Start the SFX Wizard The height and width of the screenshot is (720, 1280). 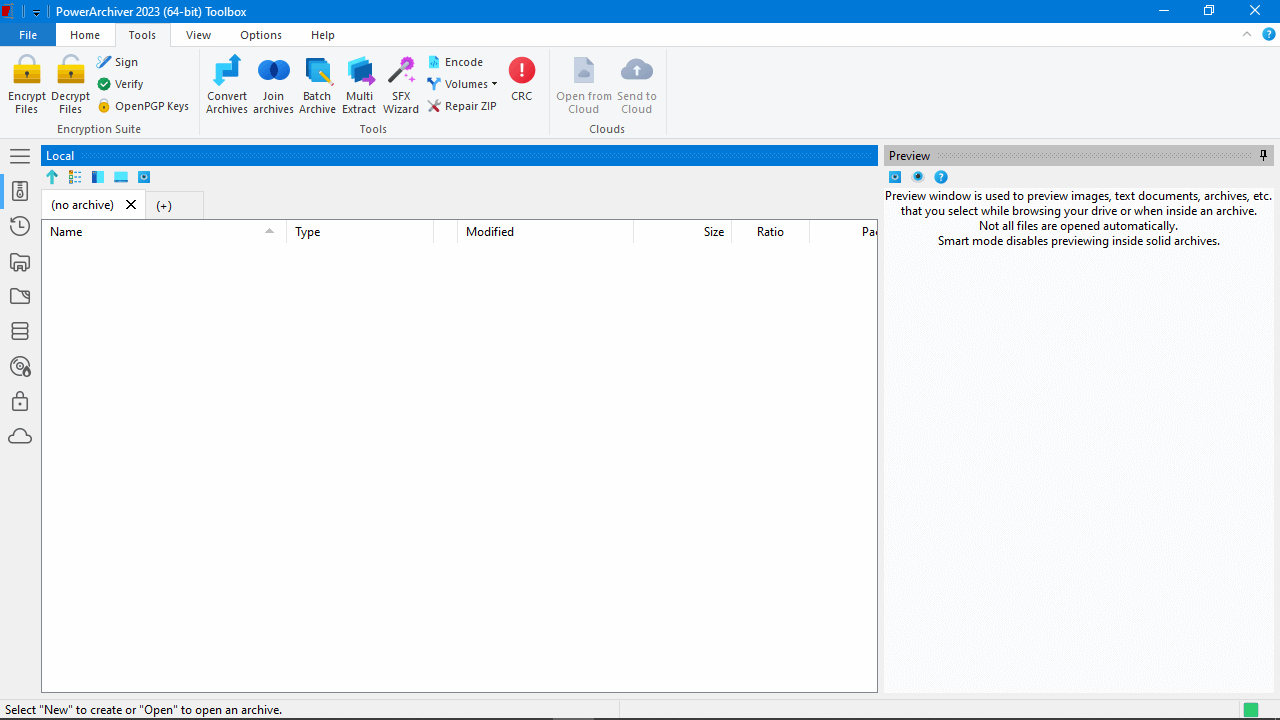(401, 85)
